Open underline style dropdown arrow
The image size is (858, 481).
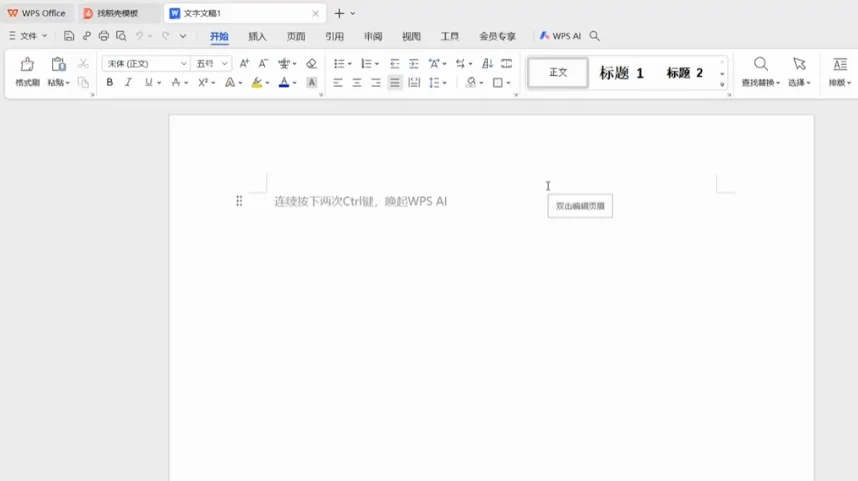pyautogui.click(x=159, y=83)
